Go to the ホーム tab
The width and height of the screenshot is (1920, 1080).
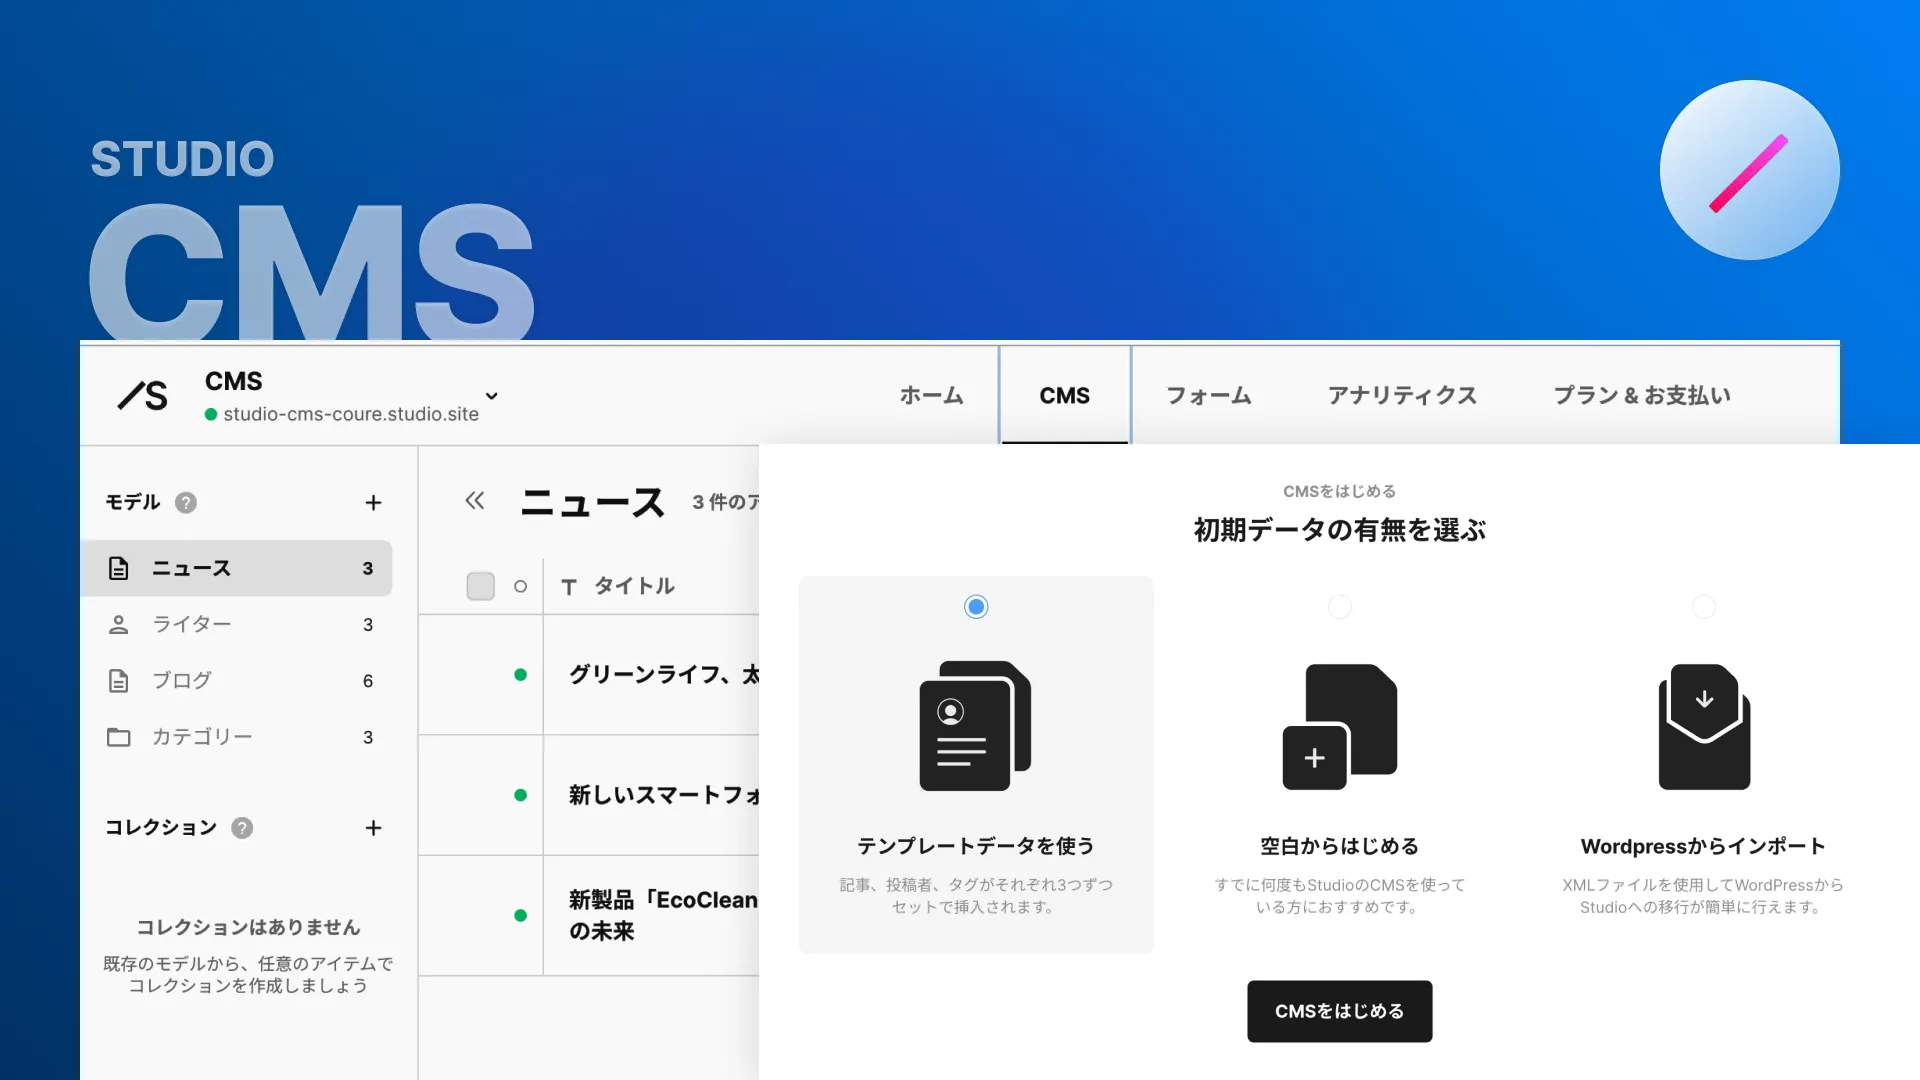click(x=931, y=396)
